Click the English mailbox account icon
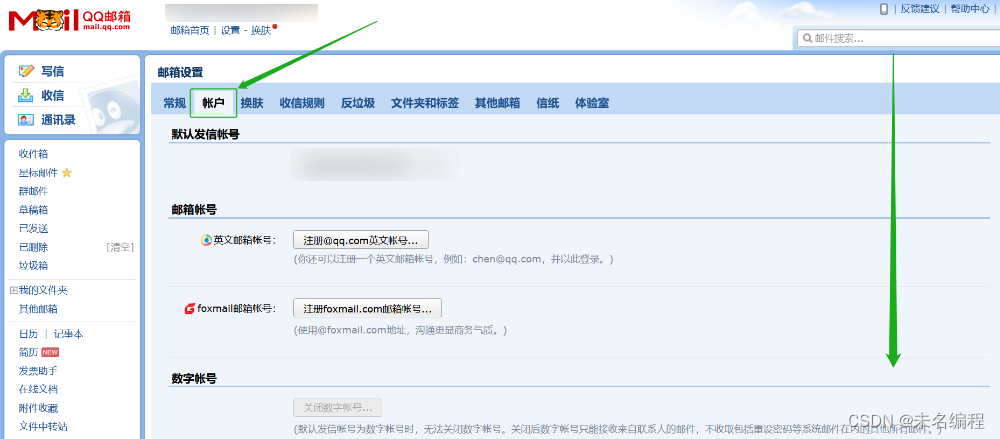The height and width of the screenshot is (439, 1000). (x=206, y=240)
